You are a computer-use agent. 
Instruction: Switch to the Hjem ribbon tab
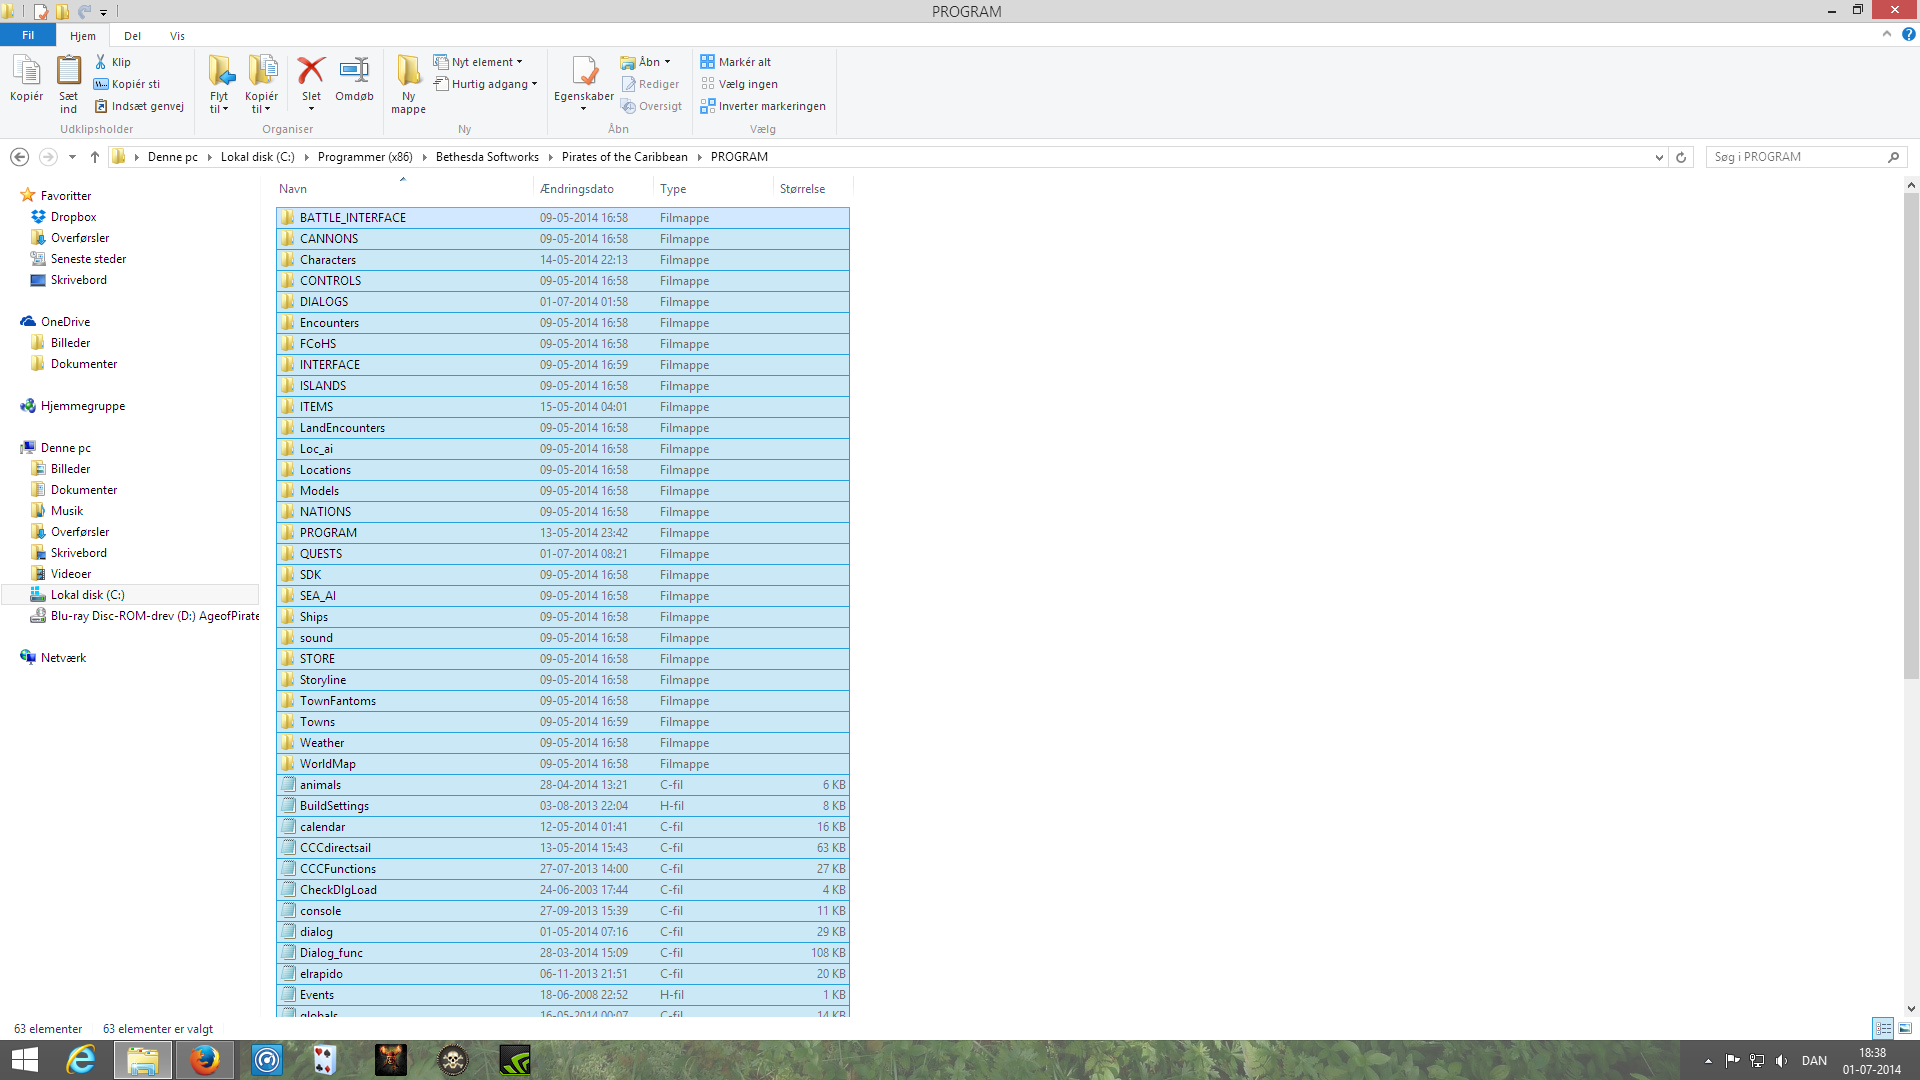[83, 36]
